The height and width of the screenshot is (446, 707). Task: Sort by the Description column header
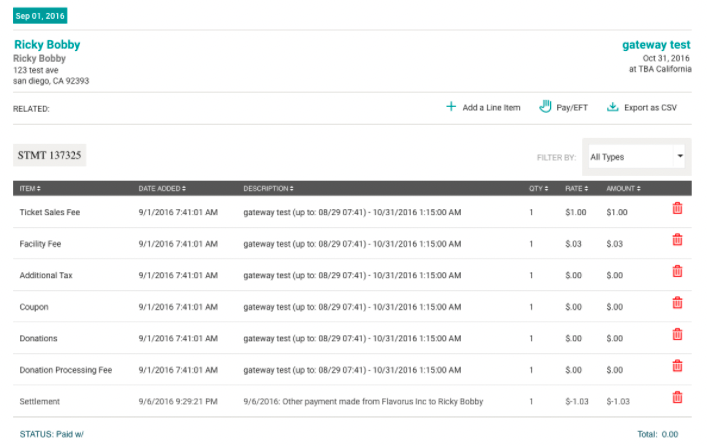coord(268,189)
